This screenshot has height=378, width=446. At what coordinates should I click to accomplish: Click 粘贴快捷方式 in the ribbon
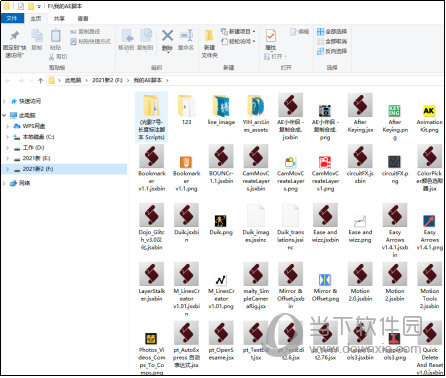coord(90,41)
